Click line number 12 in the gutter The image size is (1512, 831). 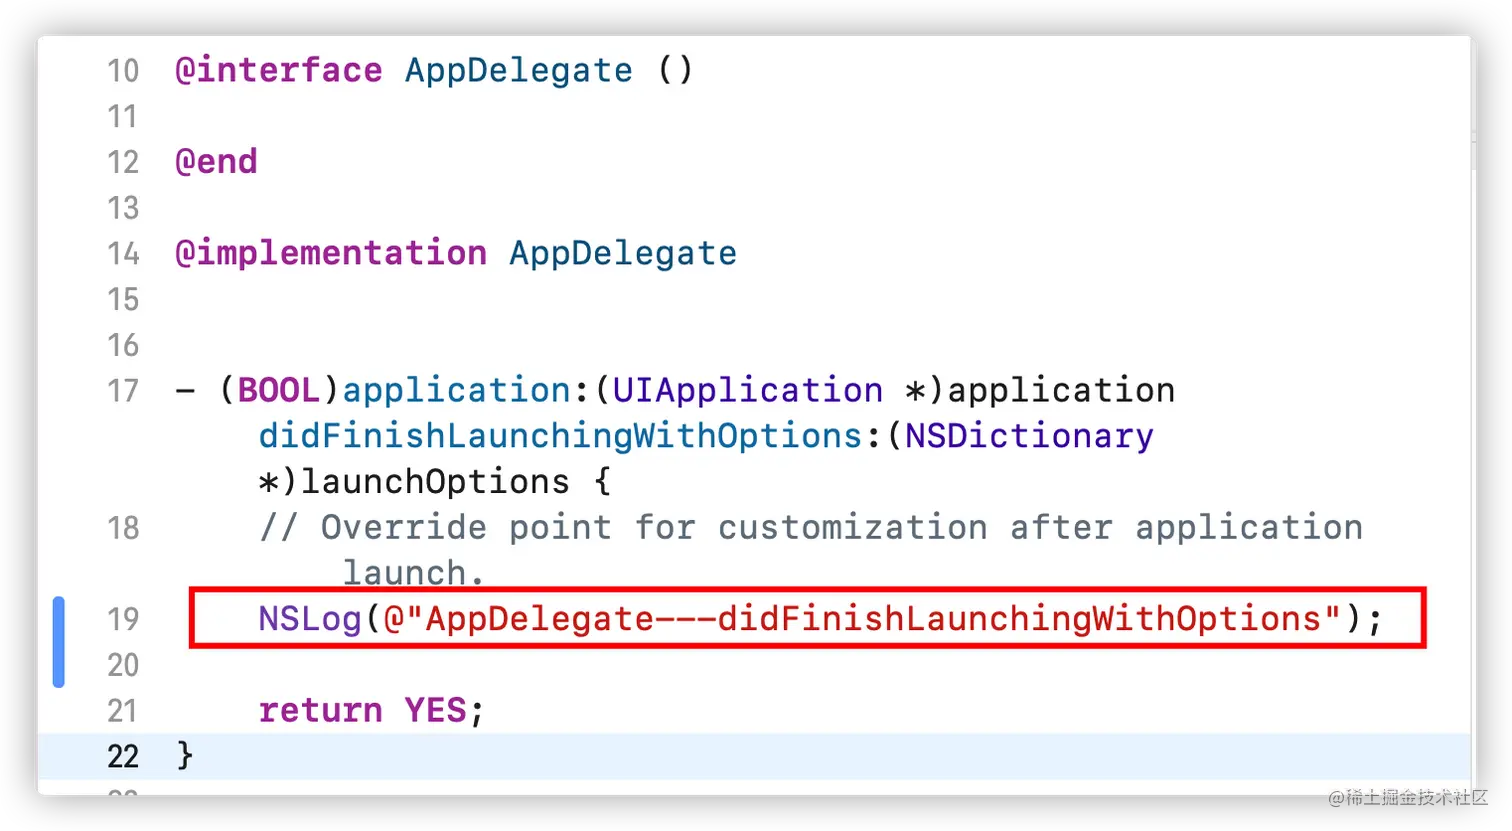coord(123,162)
